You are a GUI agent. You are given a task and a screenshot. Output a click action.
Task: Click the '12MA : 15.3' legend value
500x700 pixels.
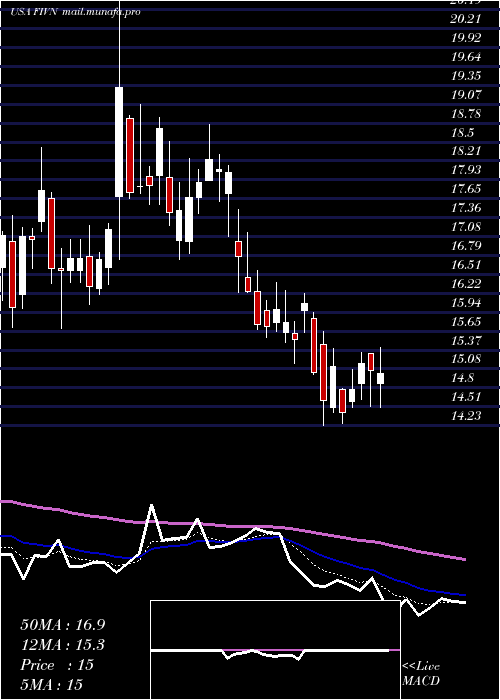point(63,645)
